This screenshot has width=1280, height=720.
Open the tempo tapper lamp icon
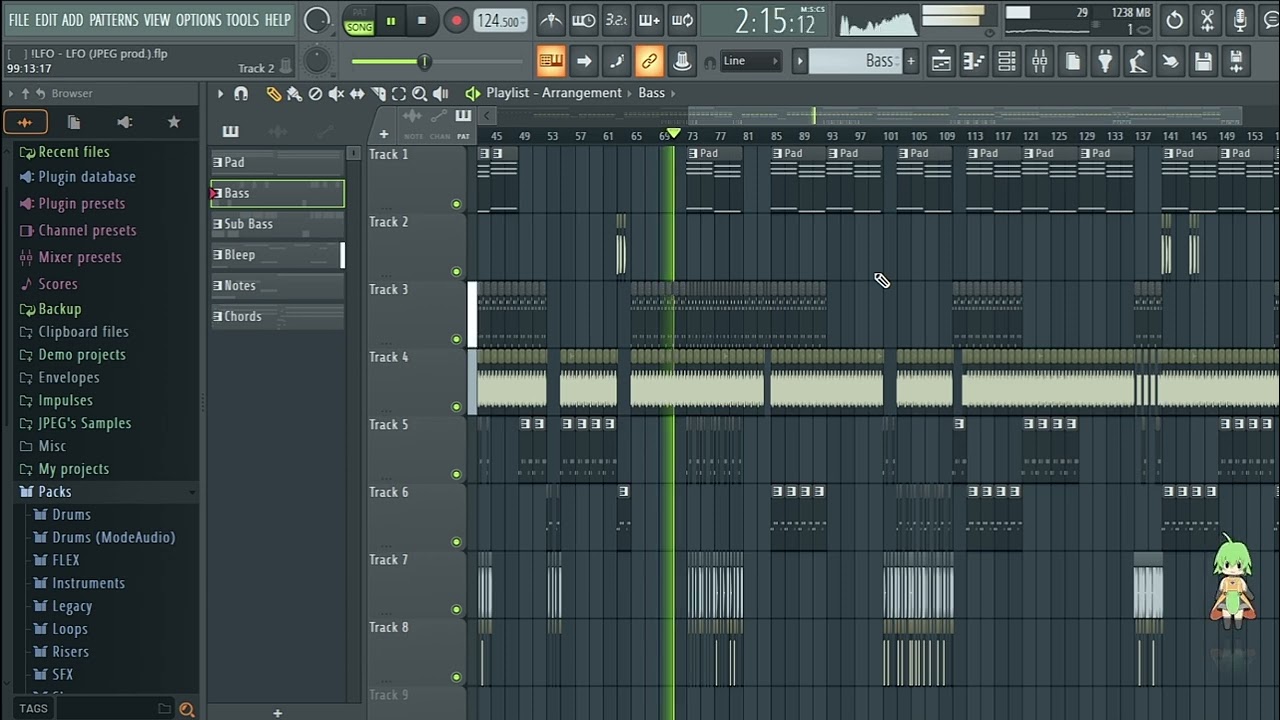coord(1138,61)
